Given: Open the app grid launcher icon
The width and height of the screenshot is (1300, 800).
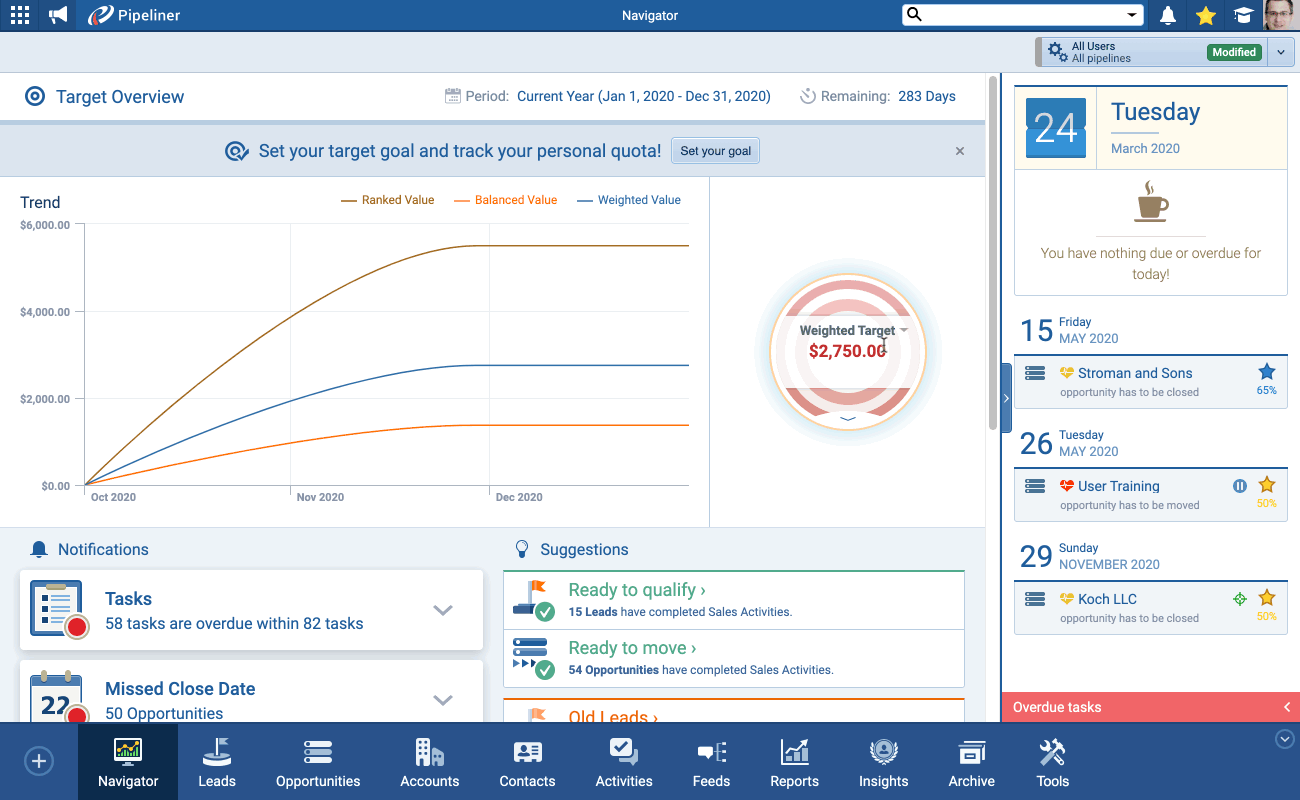Looking at the screenshot, I should (x=19, y=15).
